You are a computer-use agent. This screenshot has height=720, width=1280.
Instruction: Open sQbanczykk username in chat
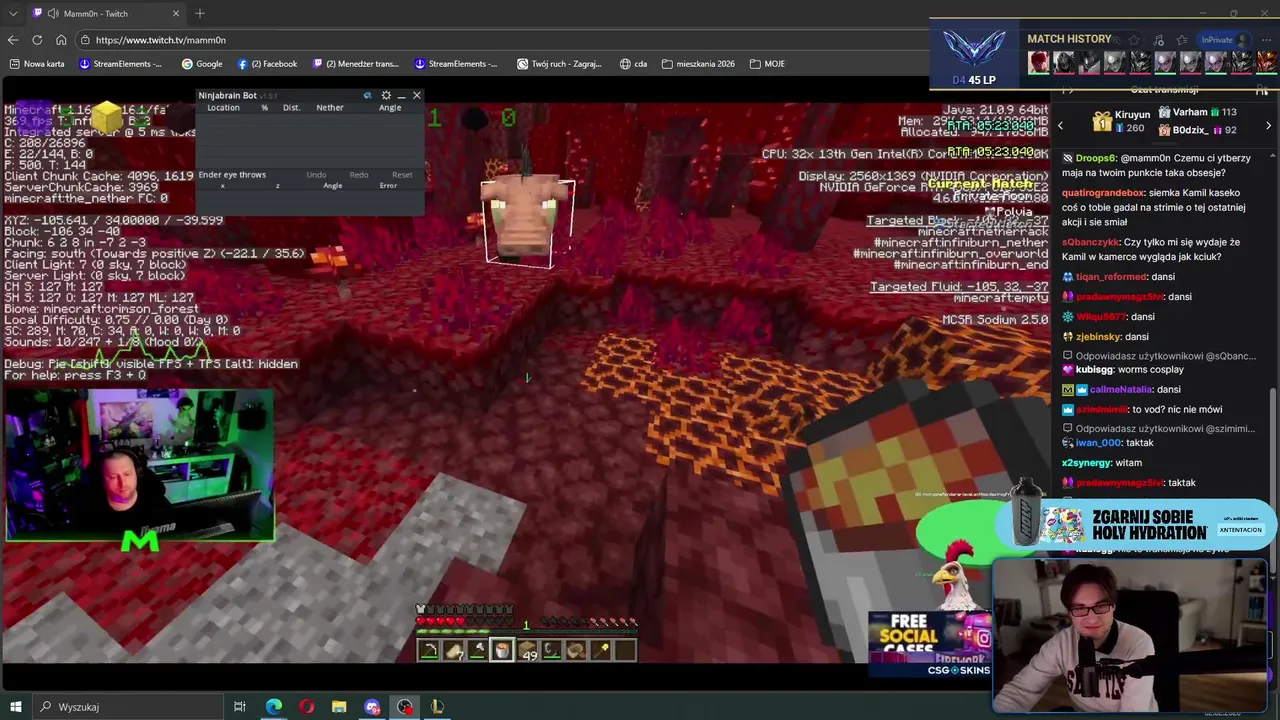click(1091, 242)
